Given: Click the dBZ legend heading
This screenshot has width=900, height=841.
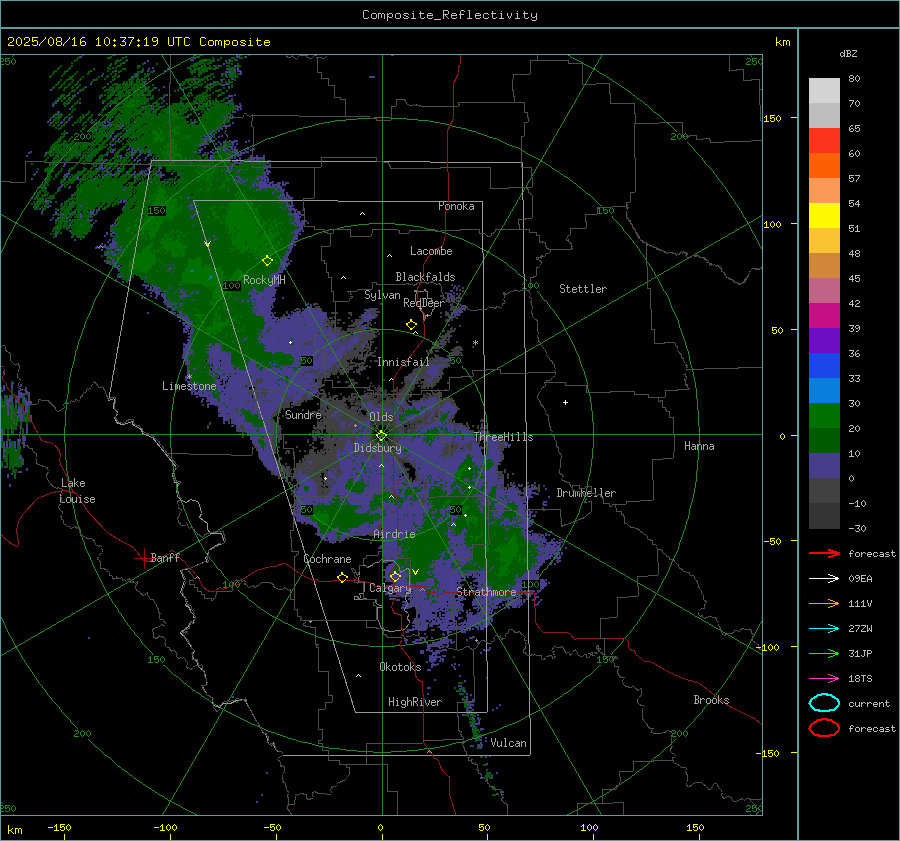Looking at the screenshot, I should click(848, 53).
